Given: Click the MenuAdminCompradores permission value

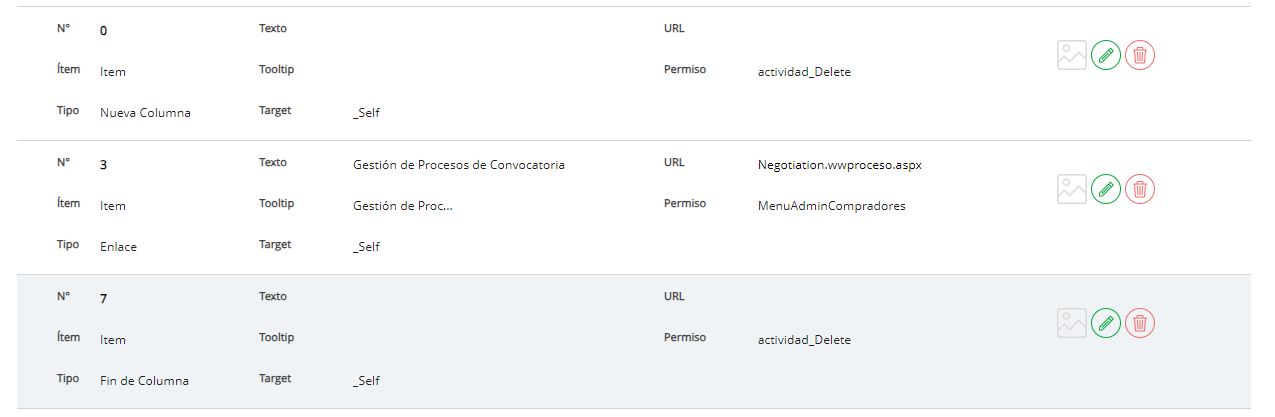Looking at the screenshot, I should (831, 206).
